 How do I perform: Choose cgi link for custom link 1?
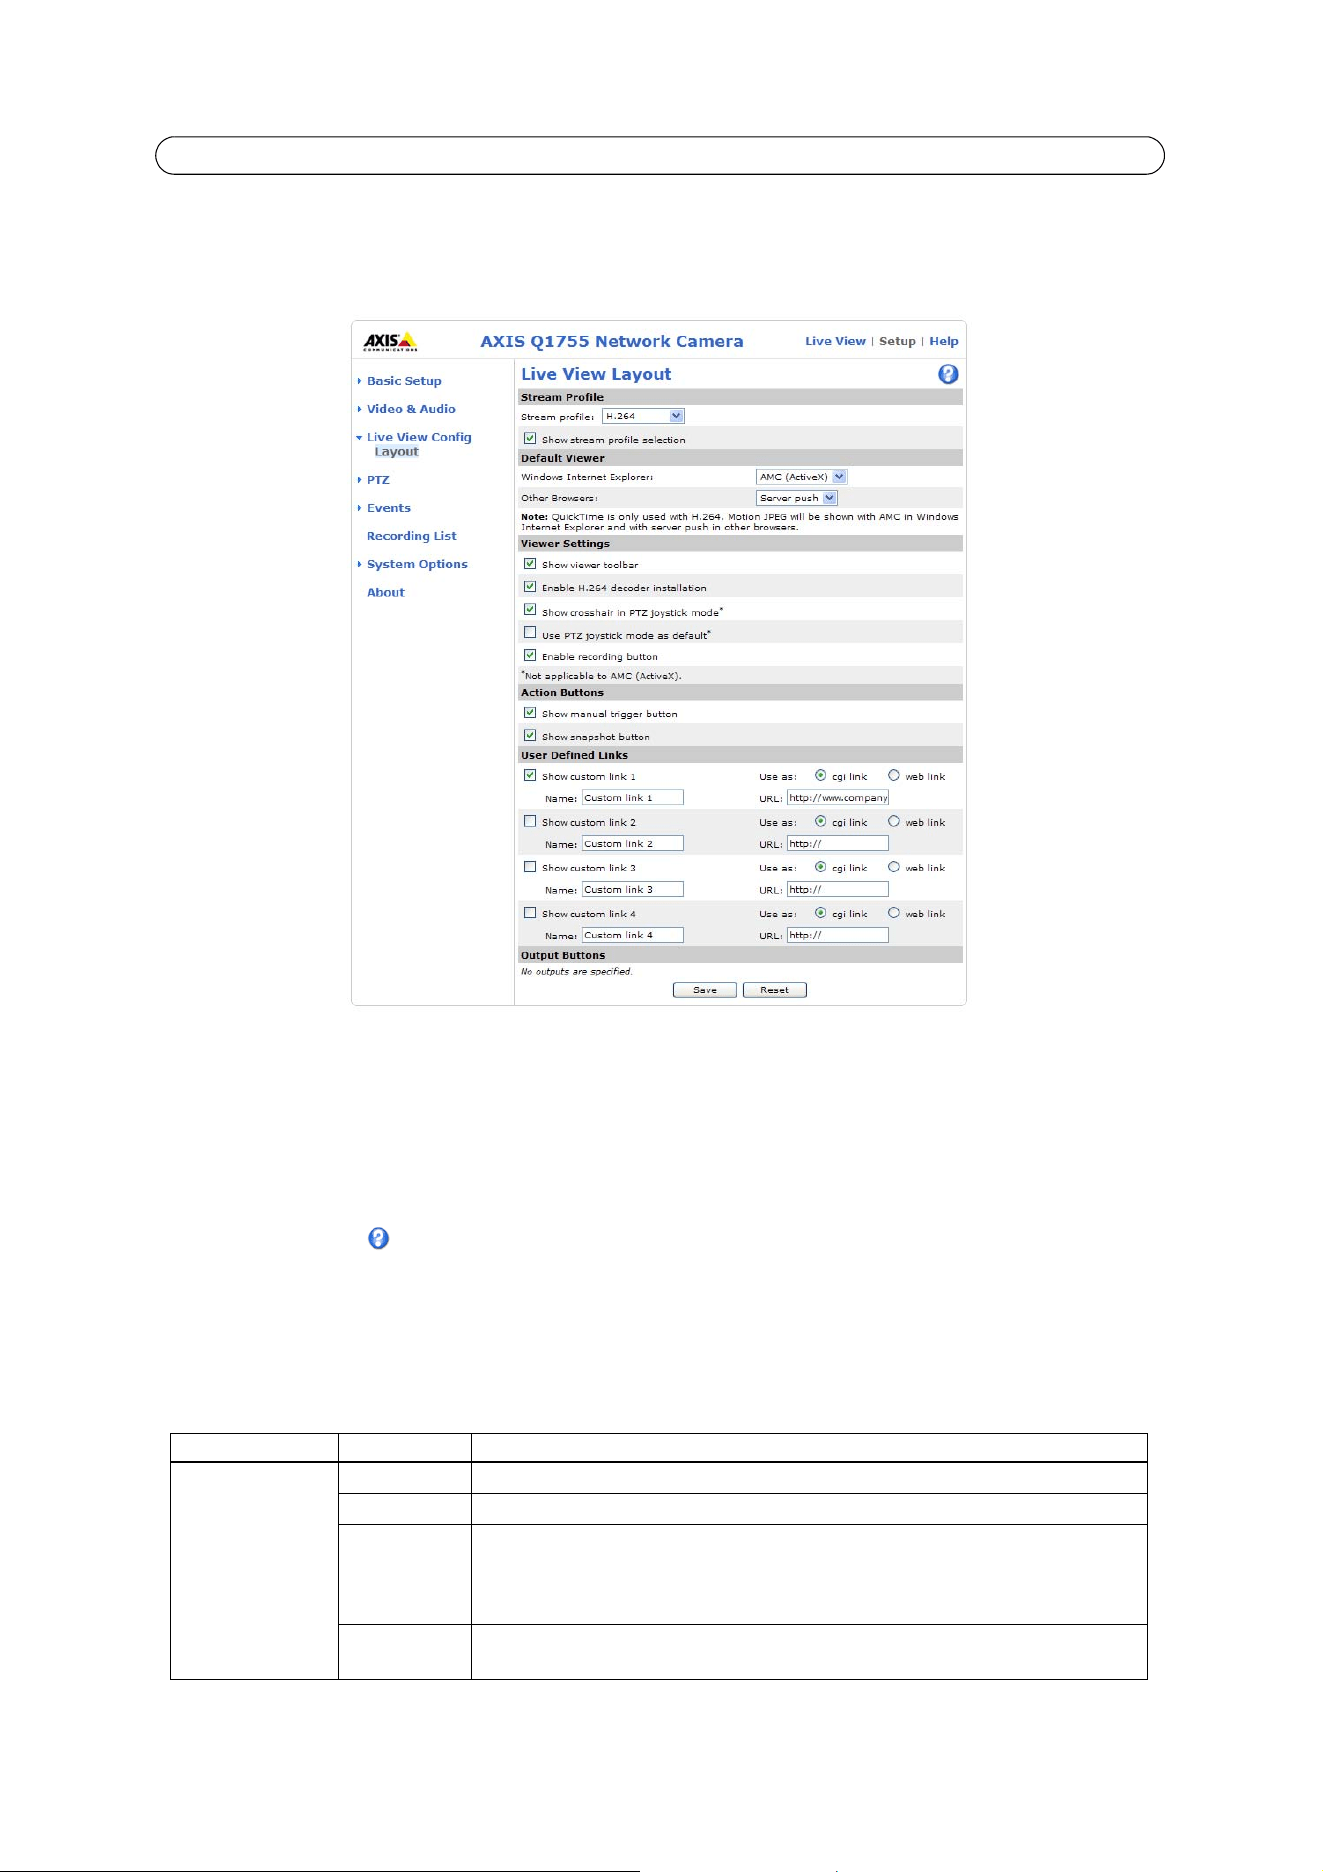pyautogui.click(x=821, y=775)
